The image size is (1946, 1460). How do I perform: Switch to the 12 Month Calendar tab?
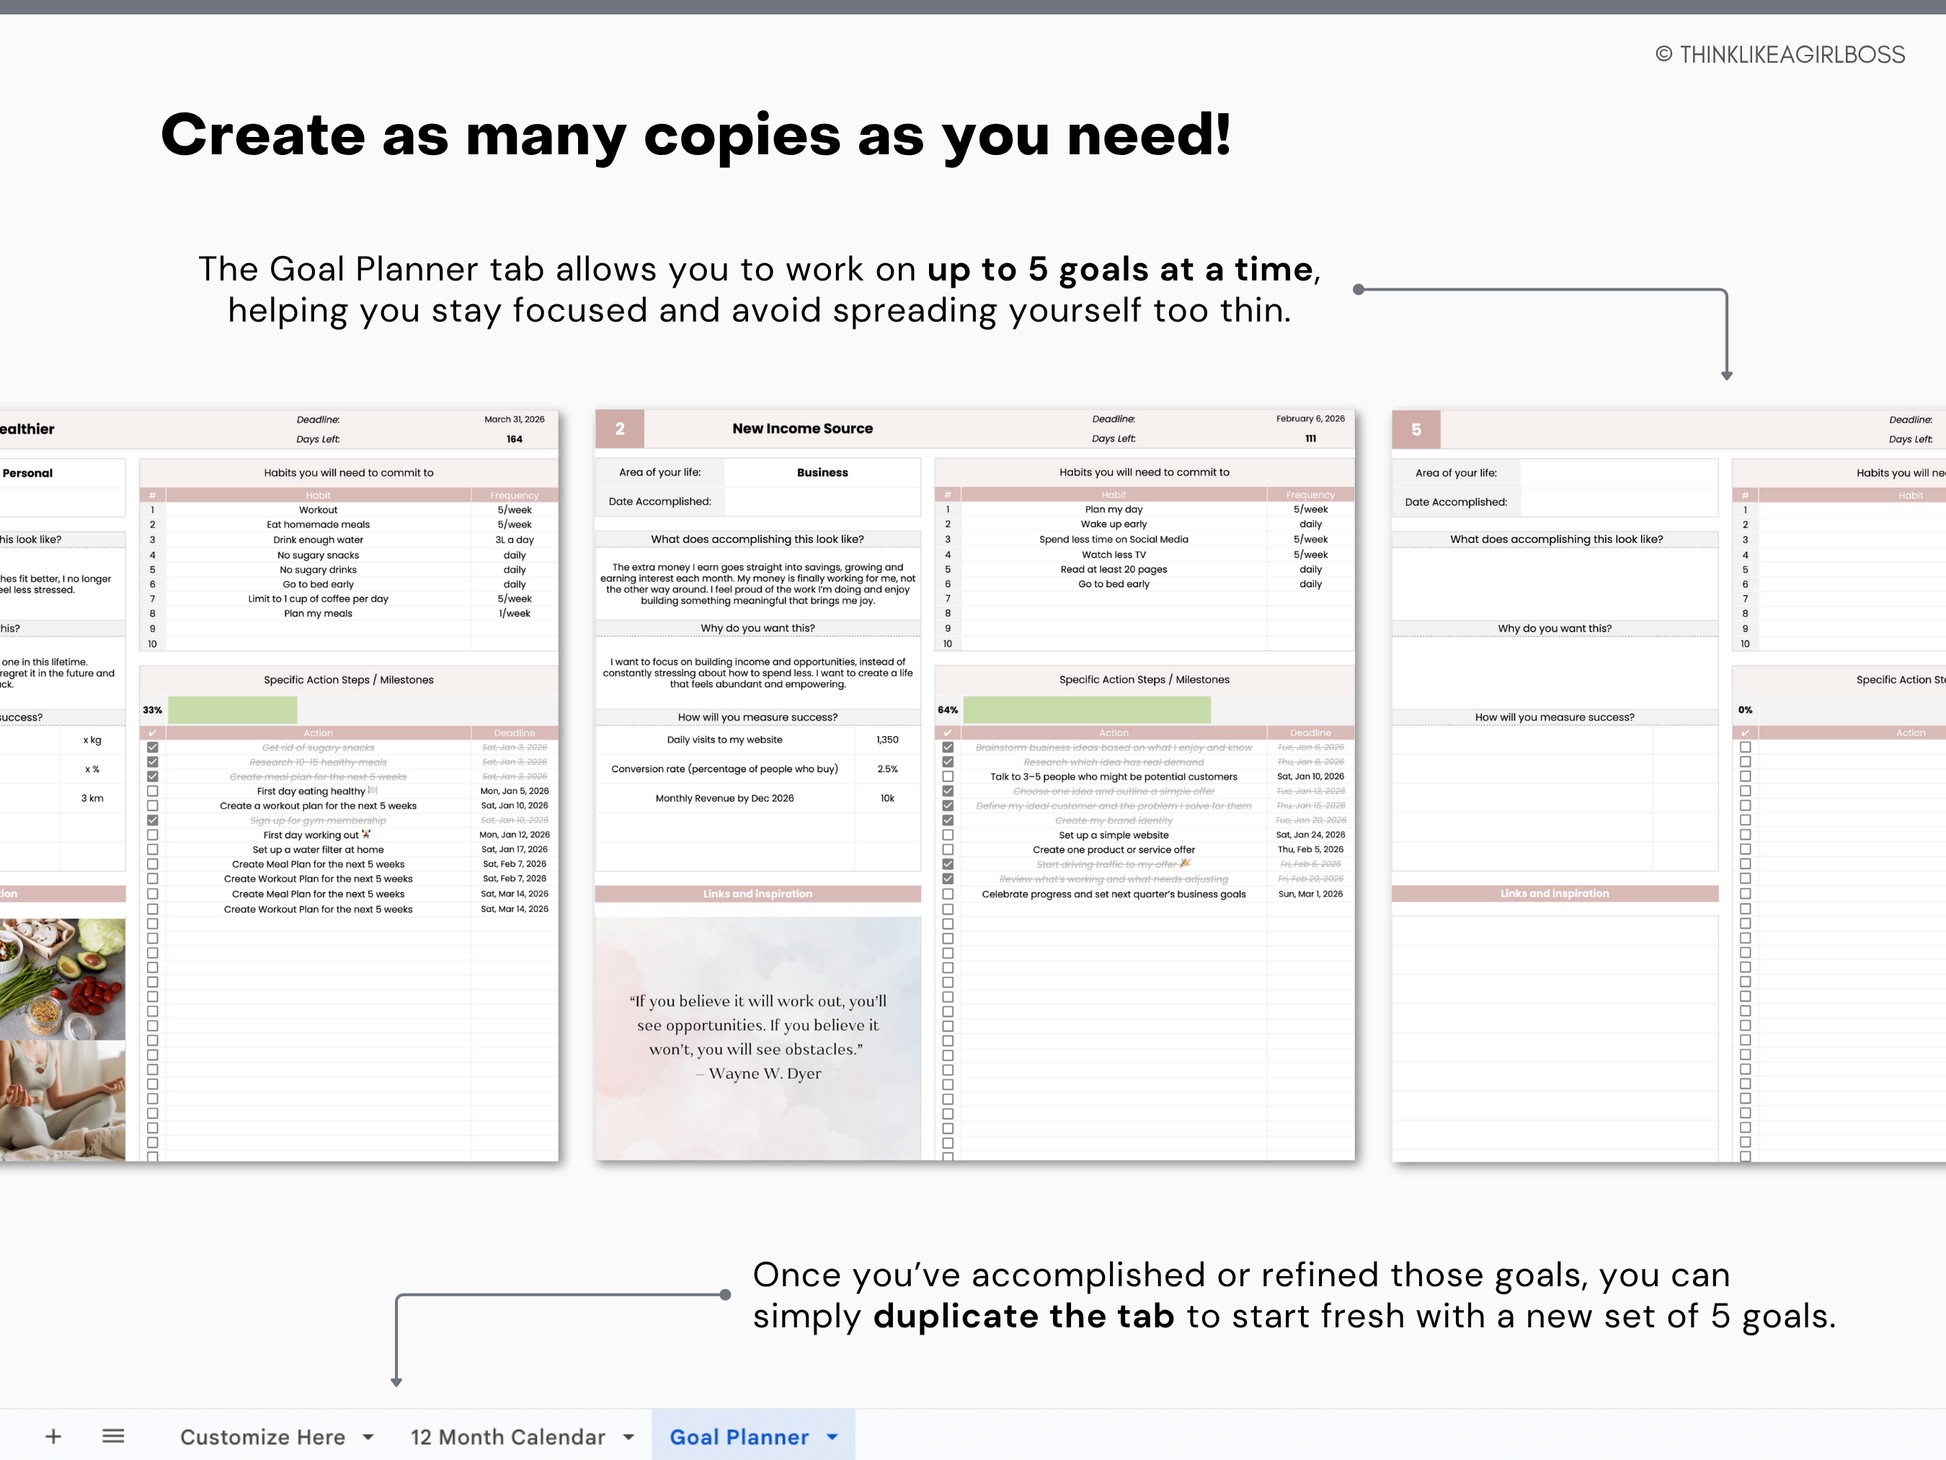(507, 1437)
